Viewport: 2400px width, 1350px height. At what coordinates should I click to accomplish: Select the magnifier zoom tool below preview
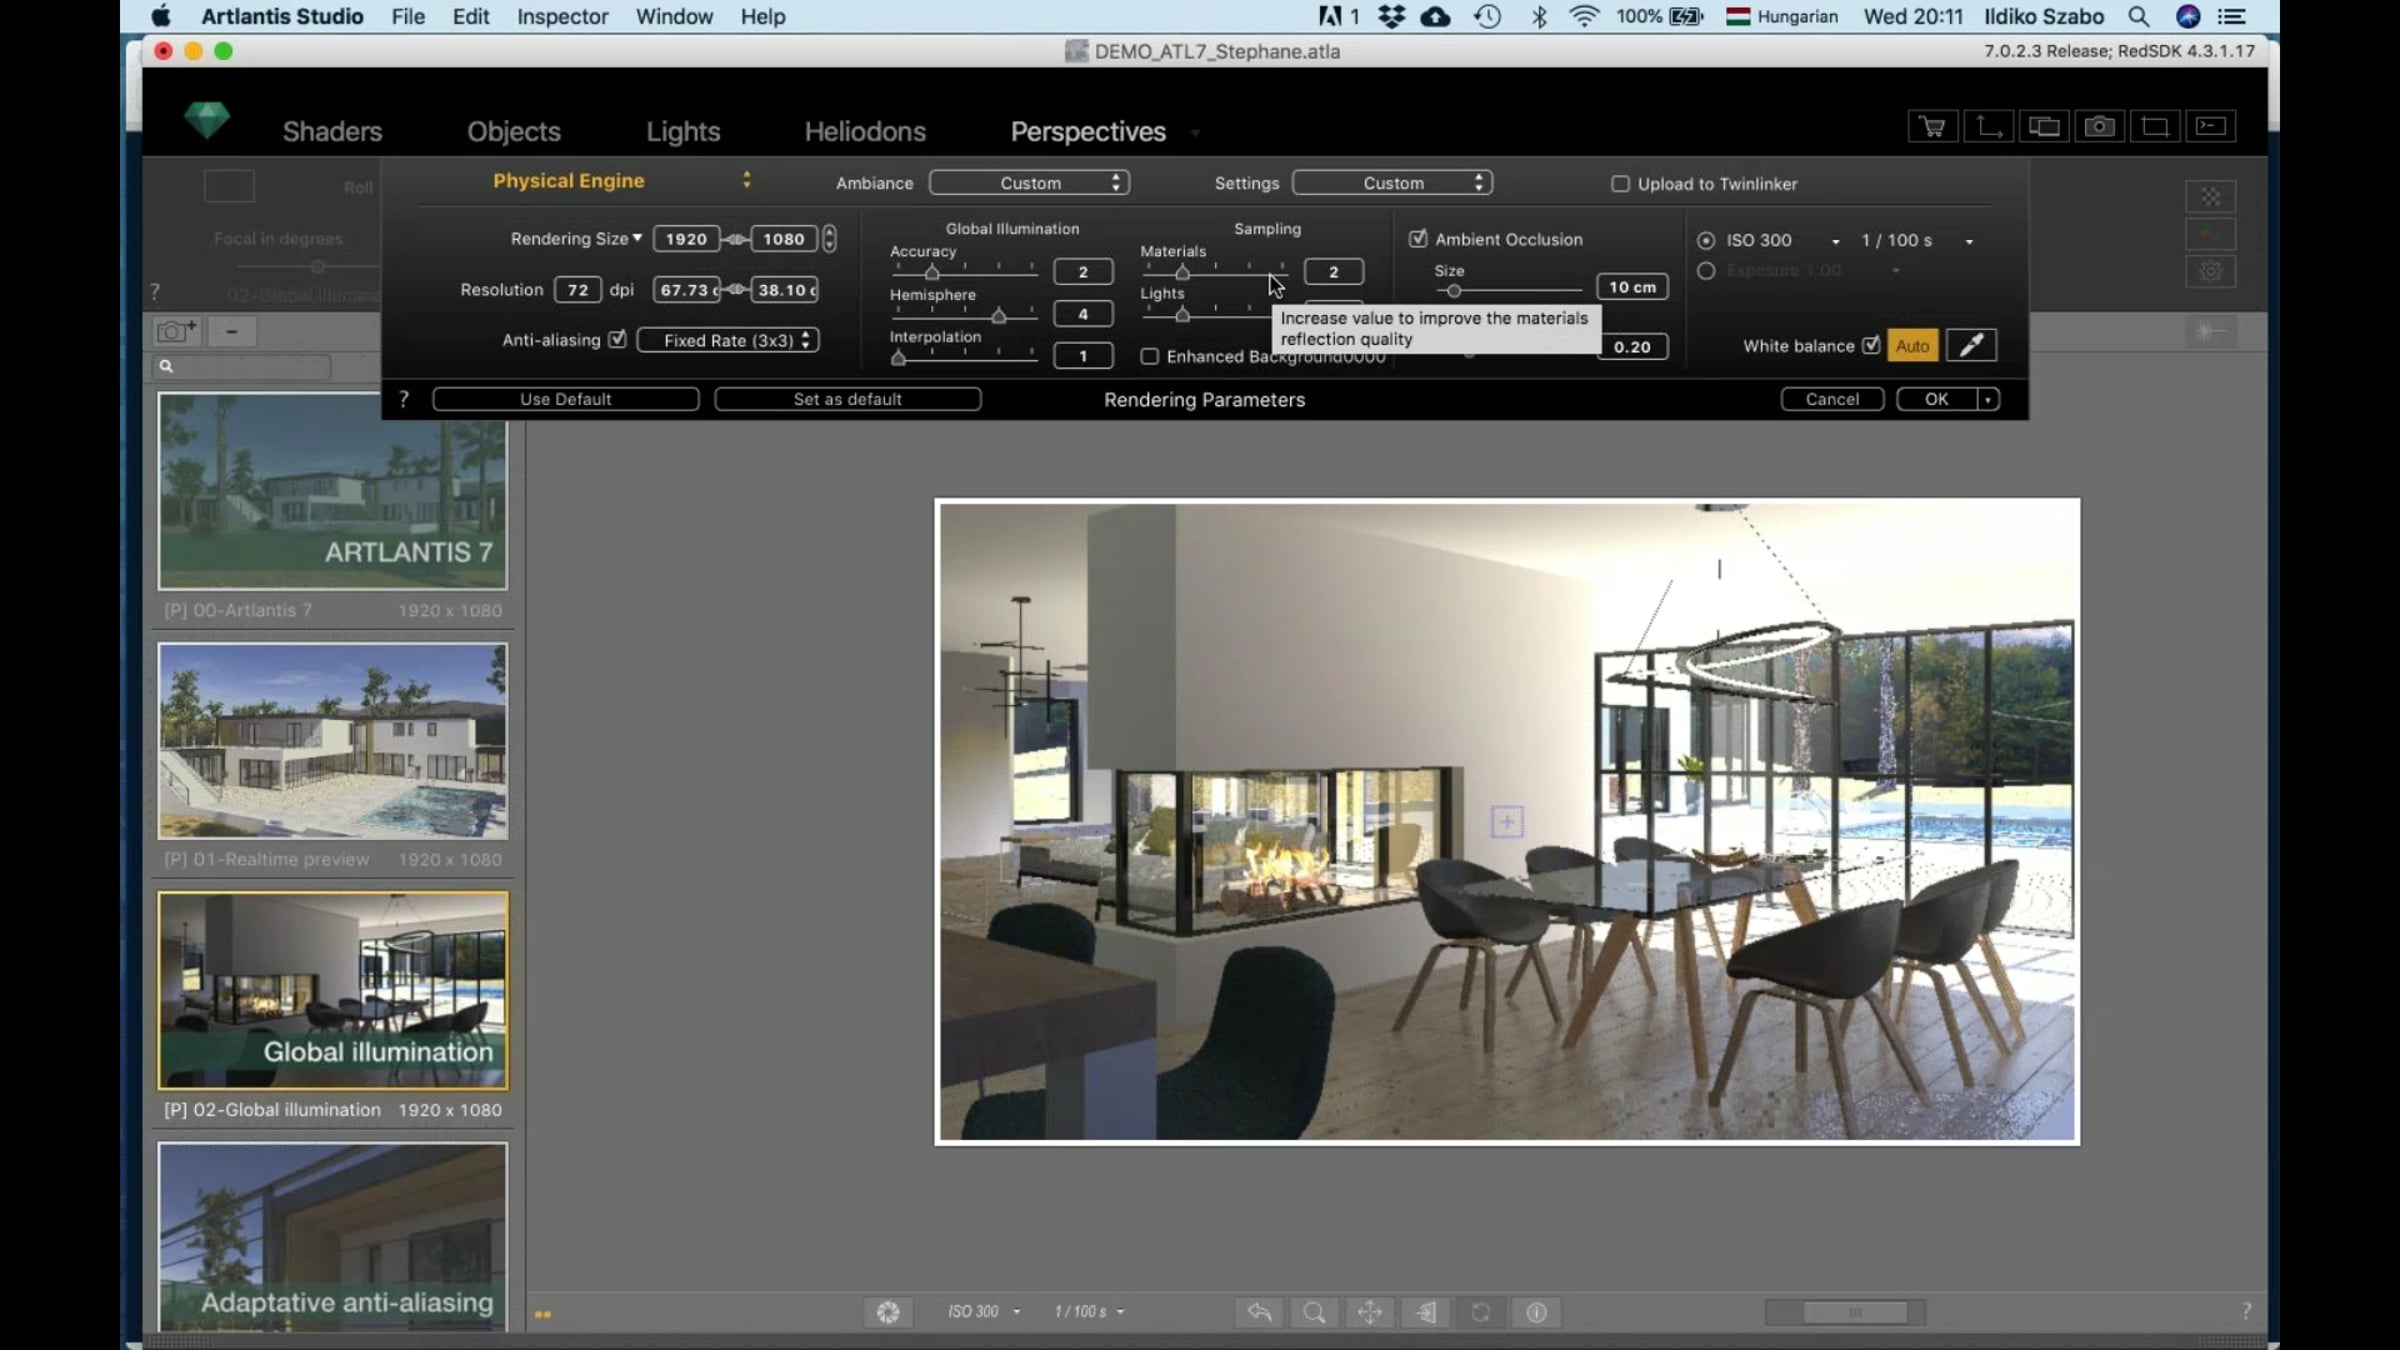click(x=1314, y=1312)
